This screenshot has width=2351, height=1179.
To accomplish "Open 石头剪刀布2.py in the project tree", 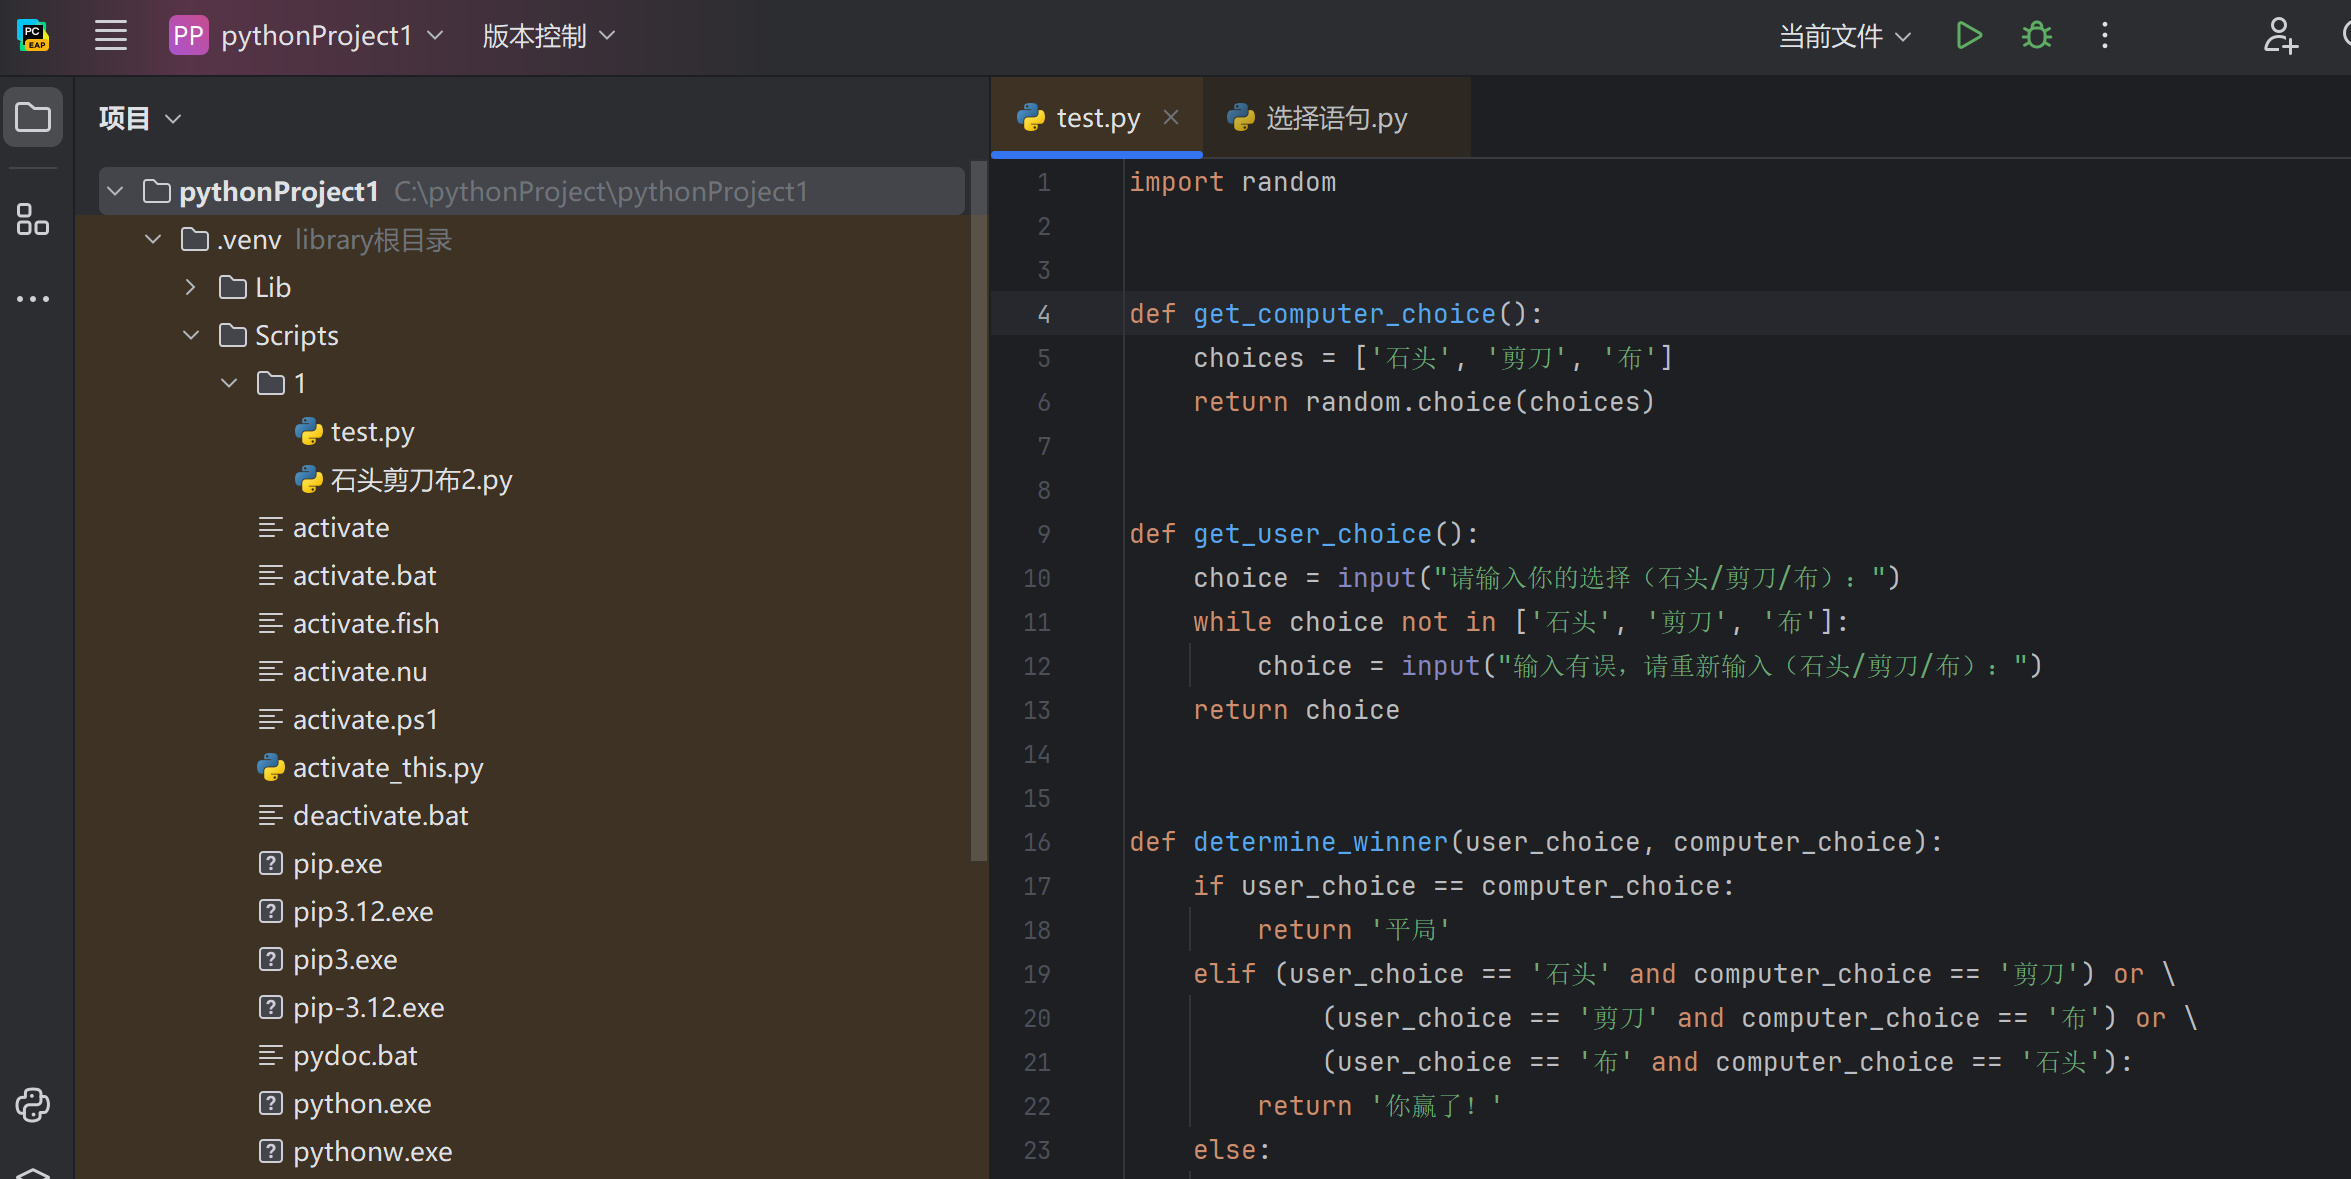I will coord(420,480).
